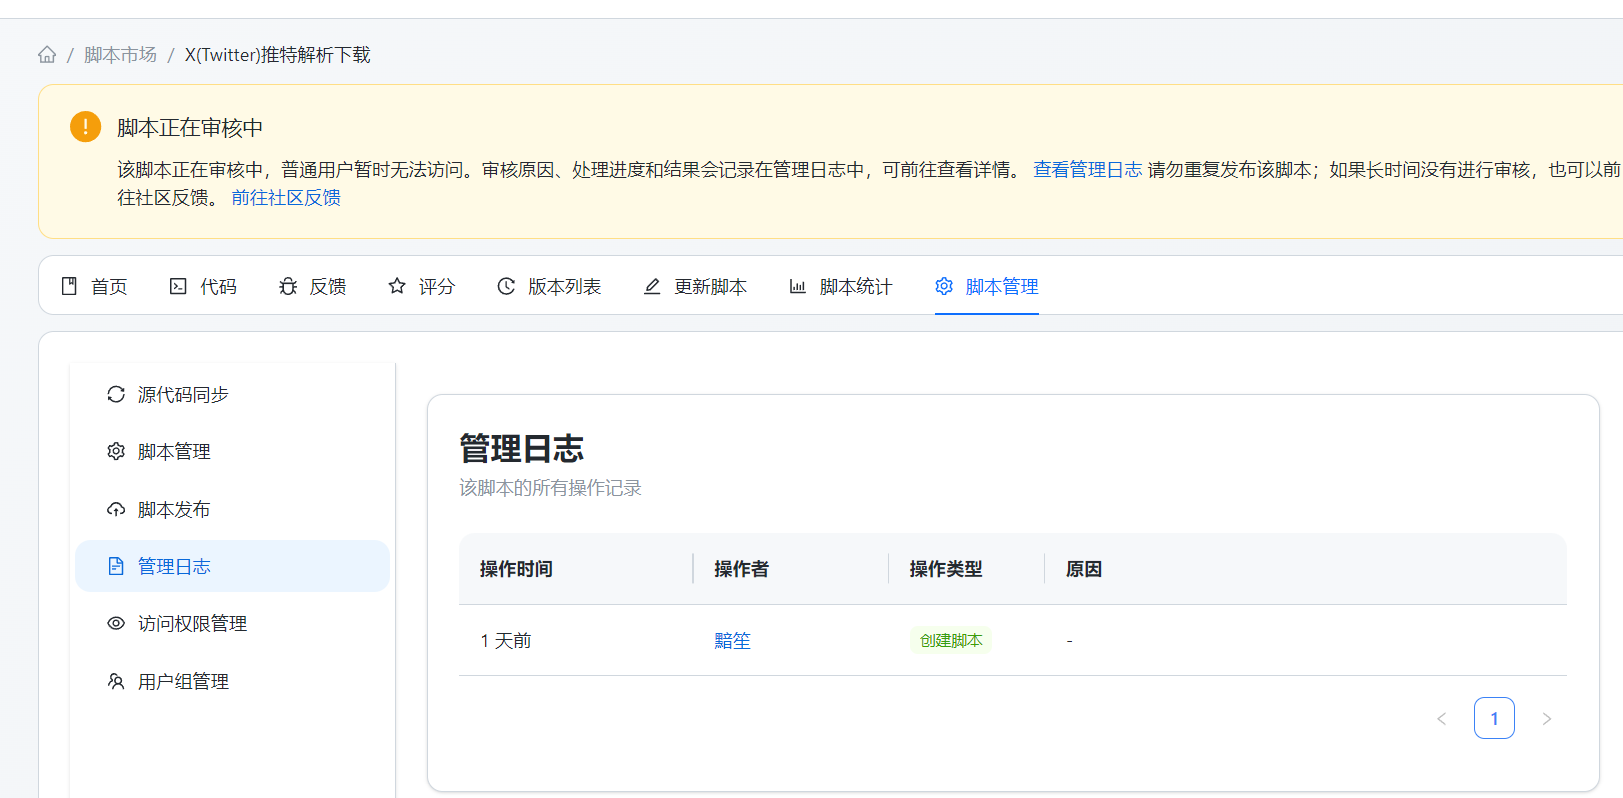Click the bug icon for 反馈
The height and width of the screenshot is (798, 1623).
(288, 287)
